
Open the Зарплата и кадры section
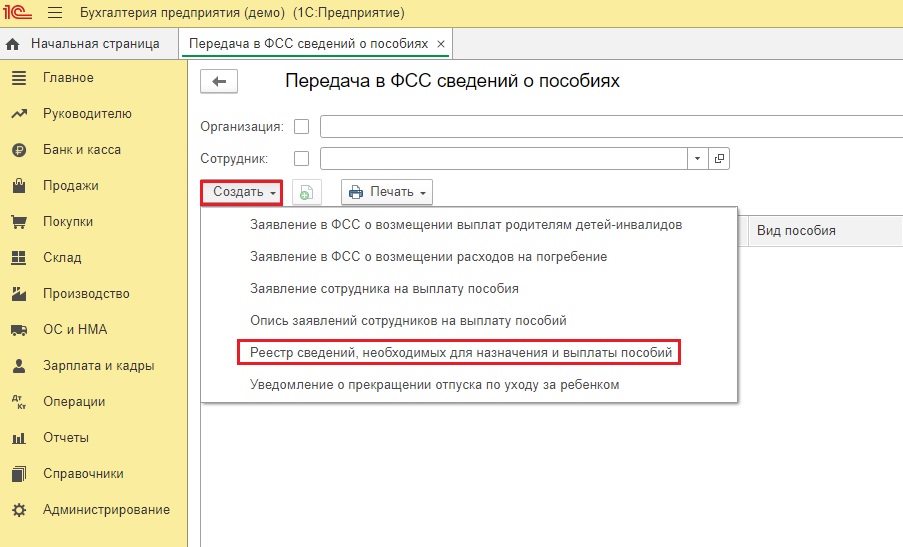[98, 366]
